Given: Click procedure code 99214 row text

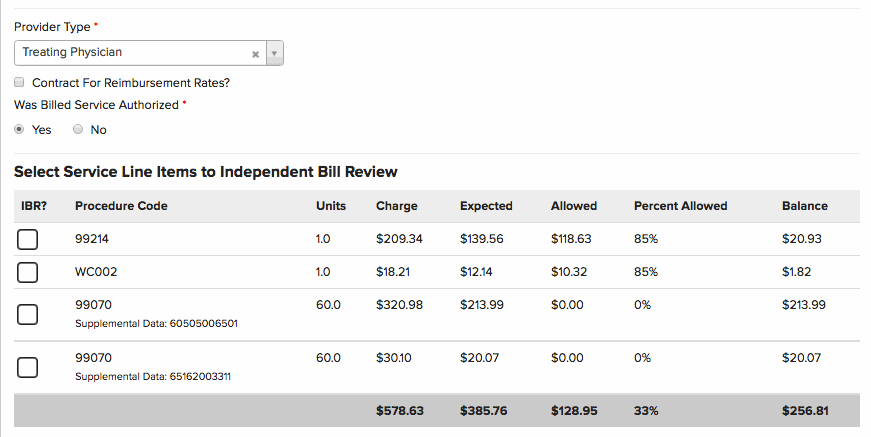Looking at the screenshot, I should click(91, 240).
